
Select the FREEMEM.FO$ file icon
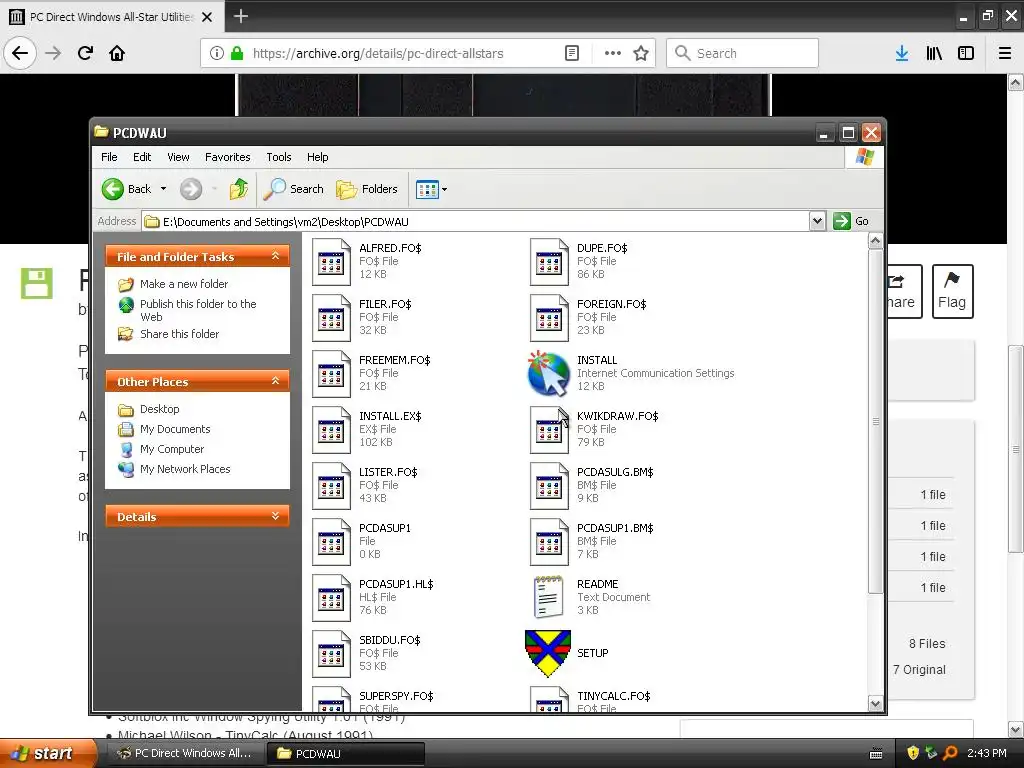click(x=331, y=374)
